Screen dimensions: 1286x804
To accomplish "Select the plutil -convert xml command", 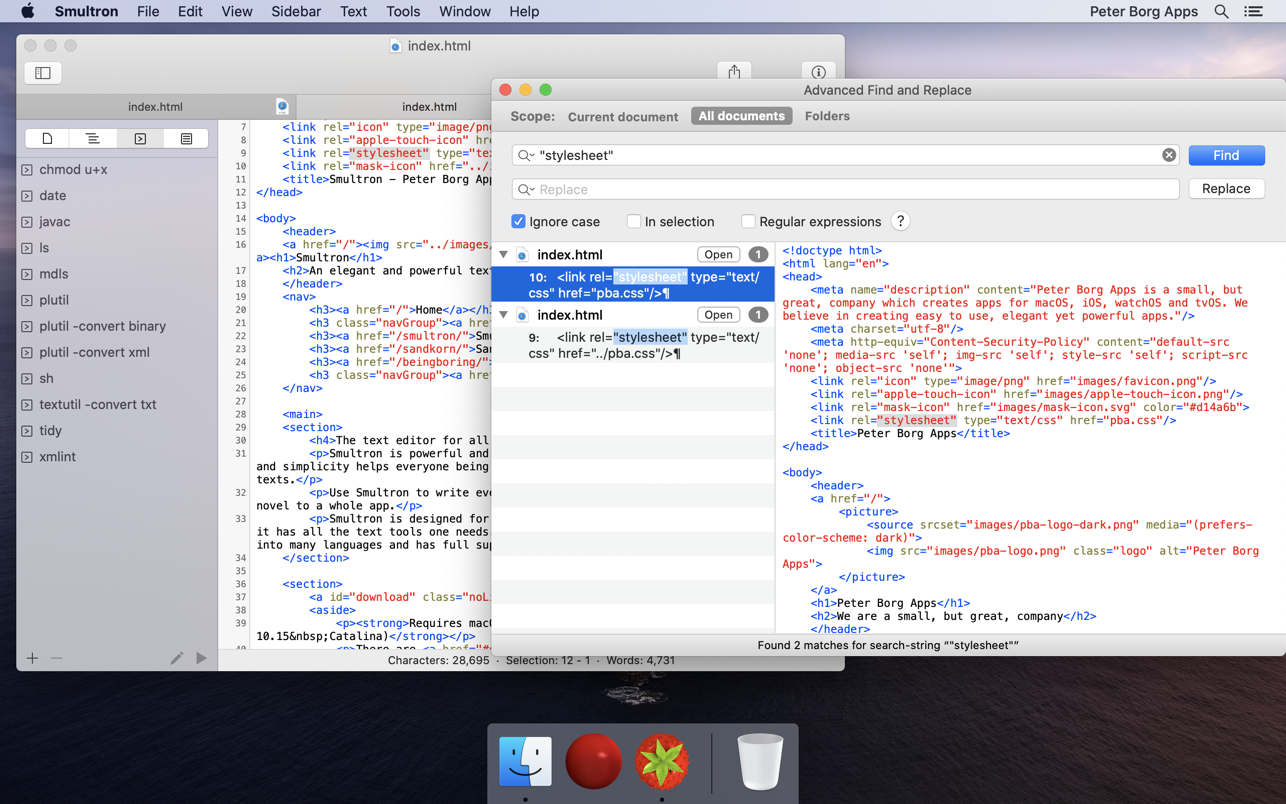I will (94, 352).
